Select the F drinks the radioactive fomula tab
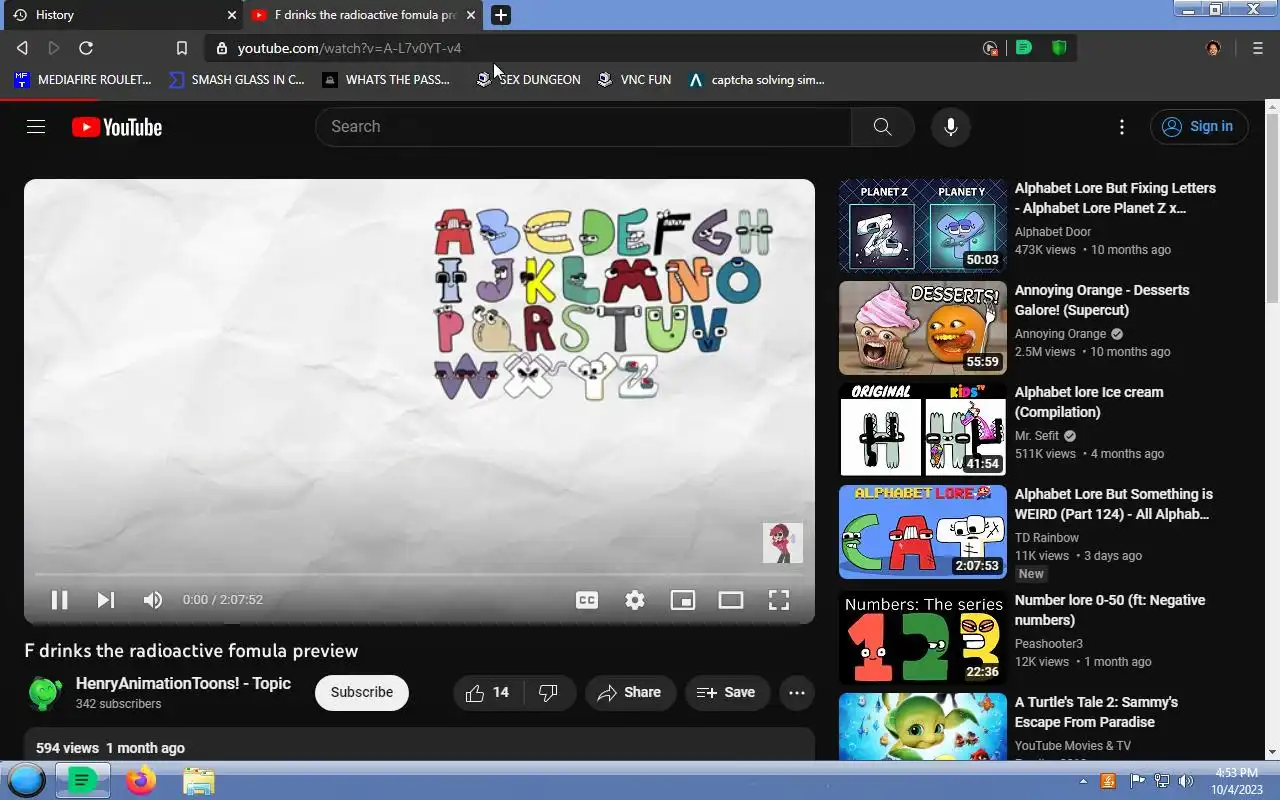Screen dimensions: 1280x800 364,15
